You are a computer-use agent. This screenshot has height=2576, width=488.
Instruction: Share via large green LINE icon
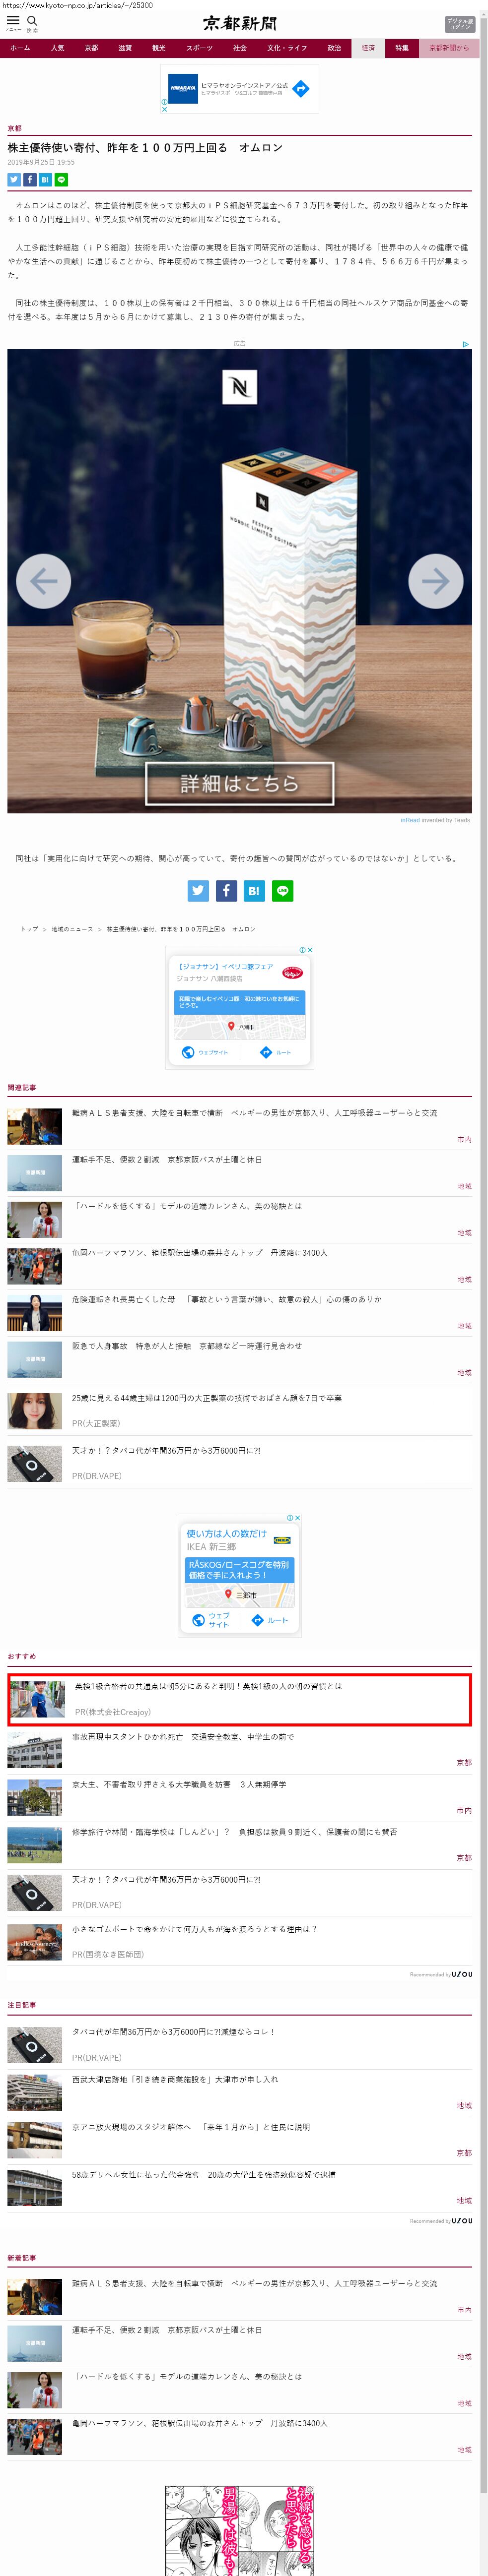click(283, 890)
